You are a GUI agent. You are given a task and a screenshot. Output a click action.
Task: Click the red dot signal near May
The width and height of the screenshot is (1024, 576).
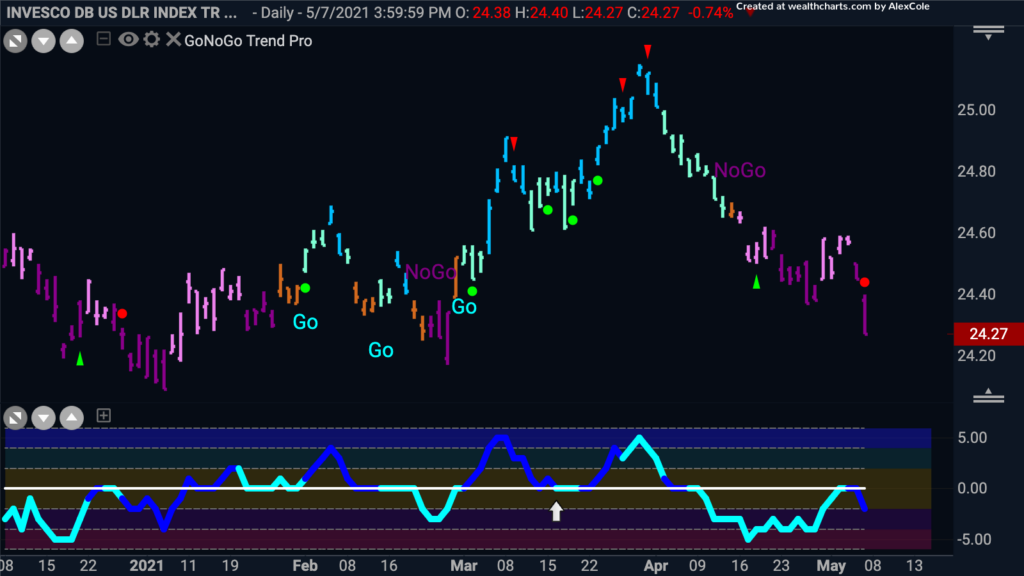[865, 282]
